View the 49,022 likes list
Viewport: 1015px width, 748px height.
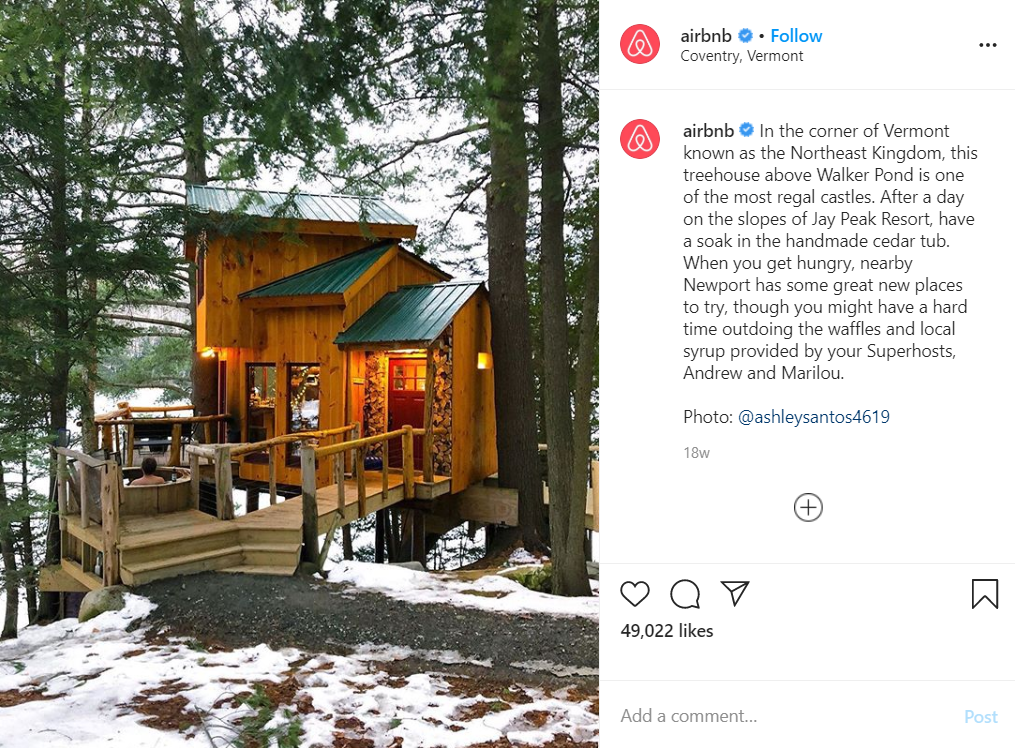[x=667, y=631]
